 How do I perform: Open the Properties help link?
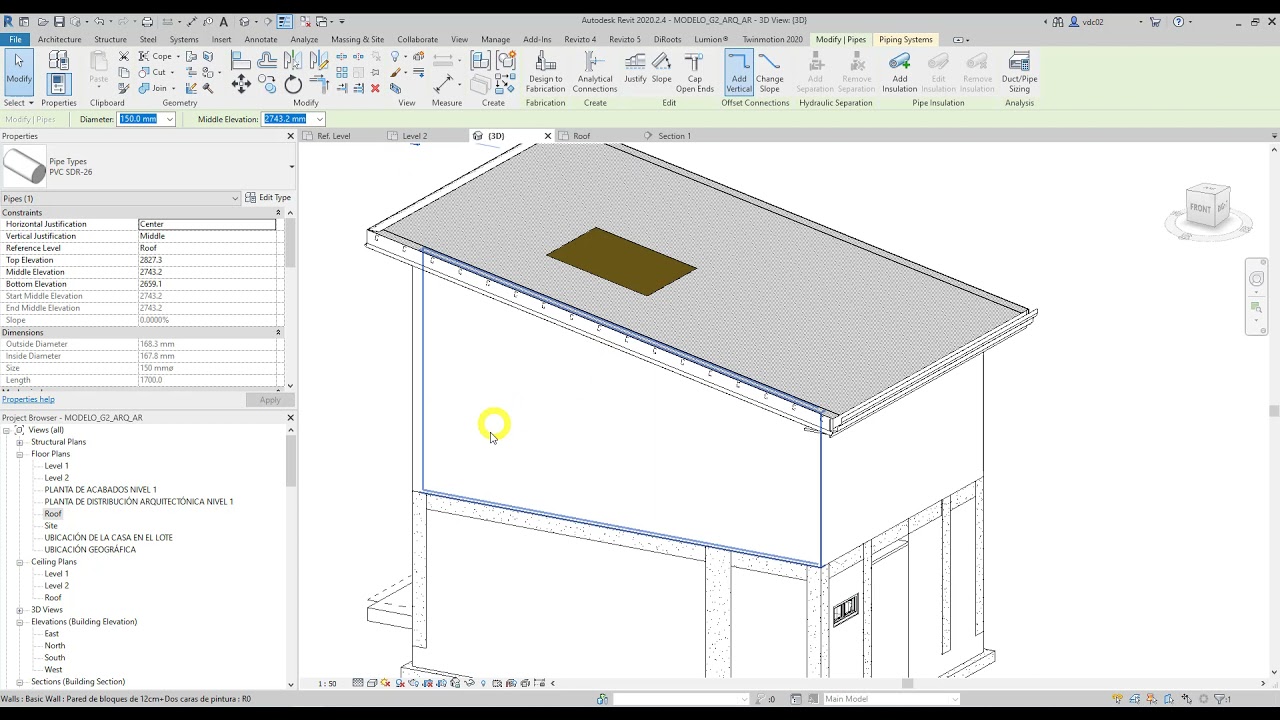(x=28, y=399)
